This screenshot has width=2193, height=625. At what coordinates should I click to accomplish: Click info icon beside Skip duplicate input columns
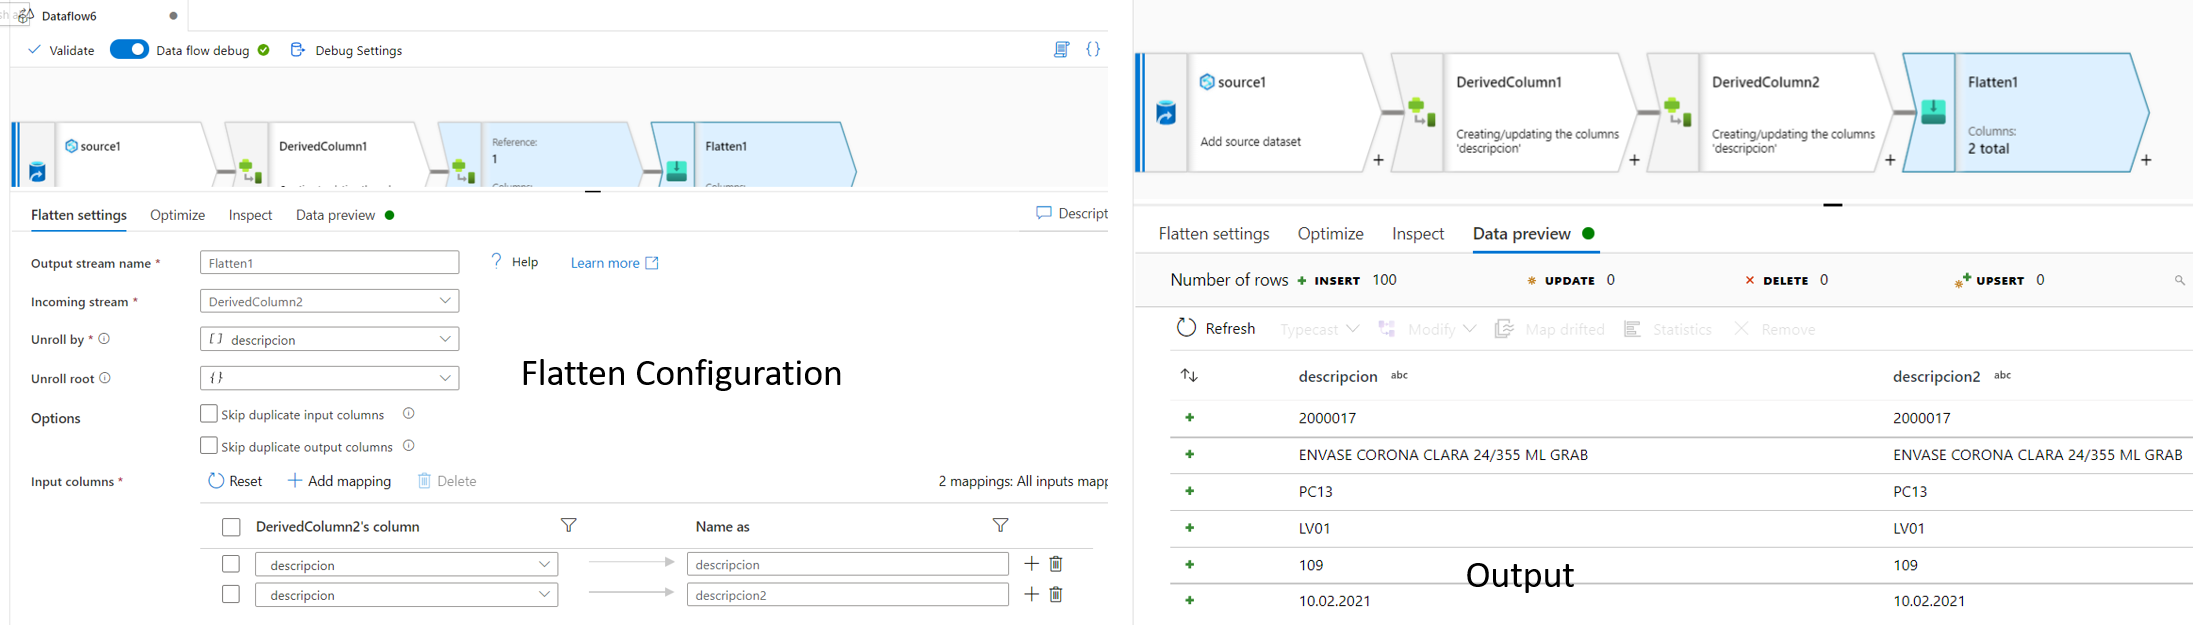pos(408,413)
